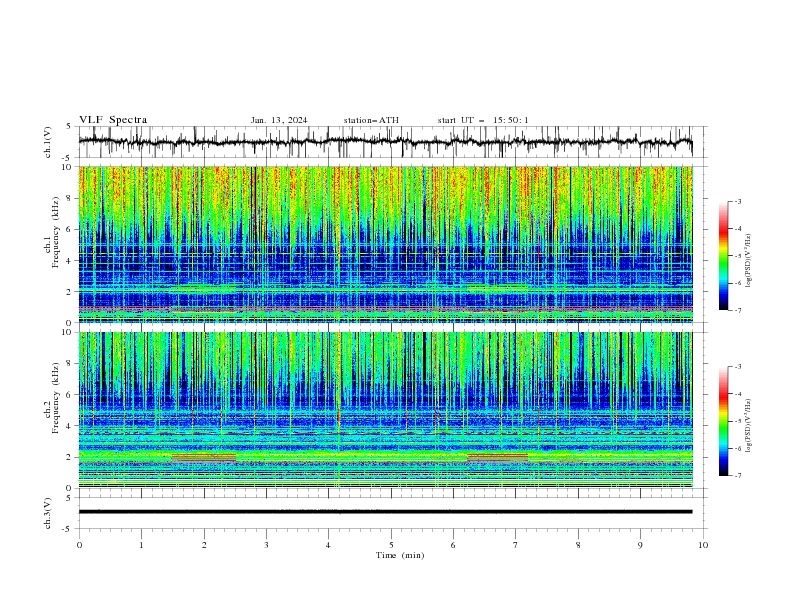Screen dimensions: 792x612
Task: Click the "ch.1(V)" waveform axis label
Action: click(48, 142)
